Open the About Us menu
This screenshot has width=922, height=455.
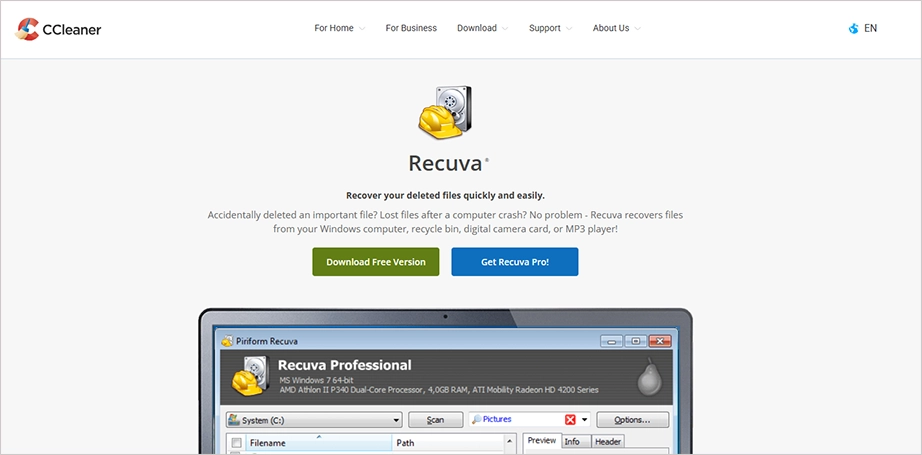pyautogui.click(x=611, y=28)
